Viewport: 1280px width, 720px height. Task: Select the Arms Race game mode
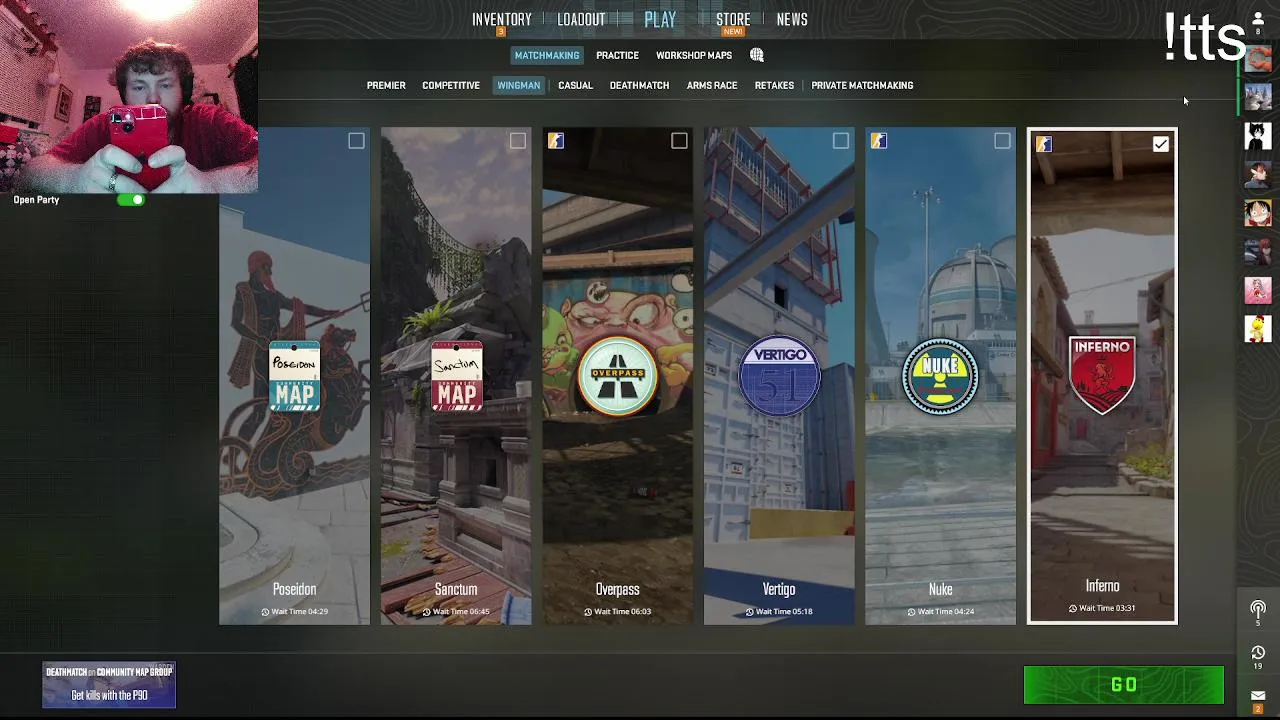(712, 85)
